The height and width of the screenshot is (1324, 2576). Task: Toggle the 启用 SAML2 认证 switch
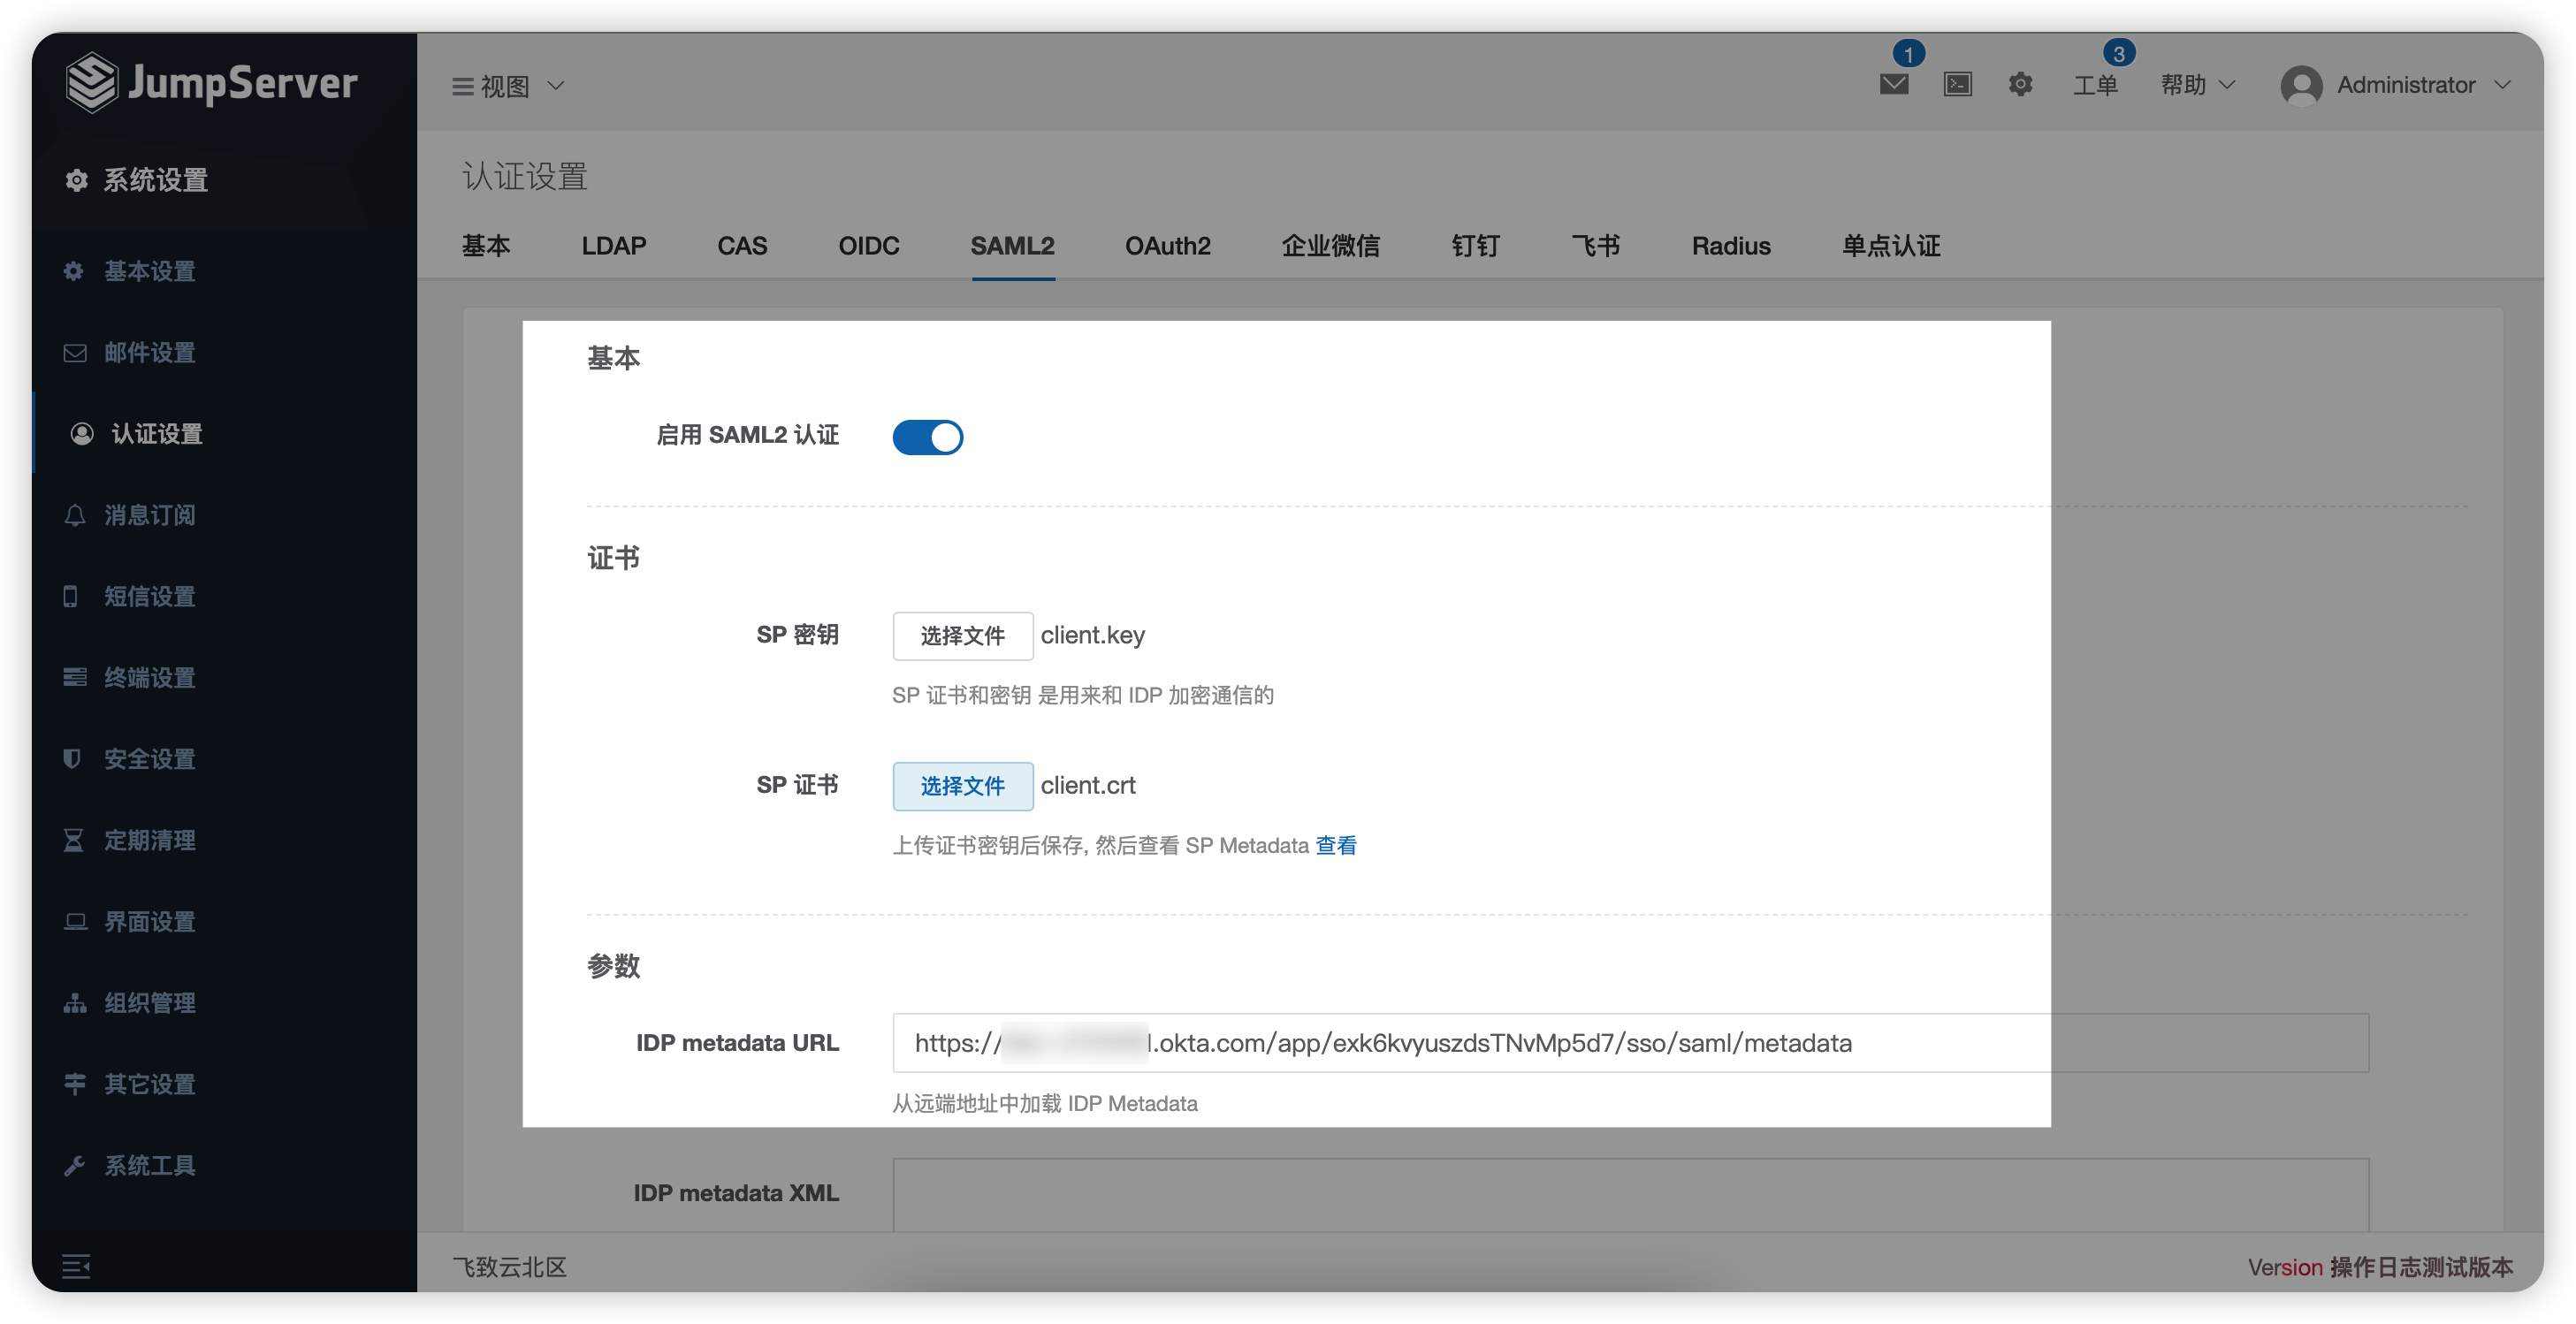pyautogui.click(x=927, y=437)
